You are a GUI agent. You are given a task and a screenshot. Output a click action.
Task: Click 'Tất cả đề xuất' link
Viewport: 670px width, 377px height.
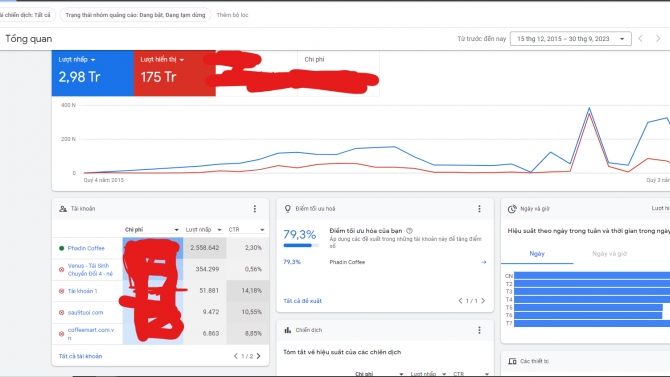303,301
